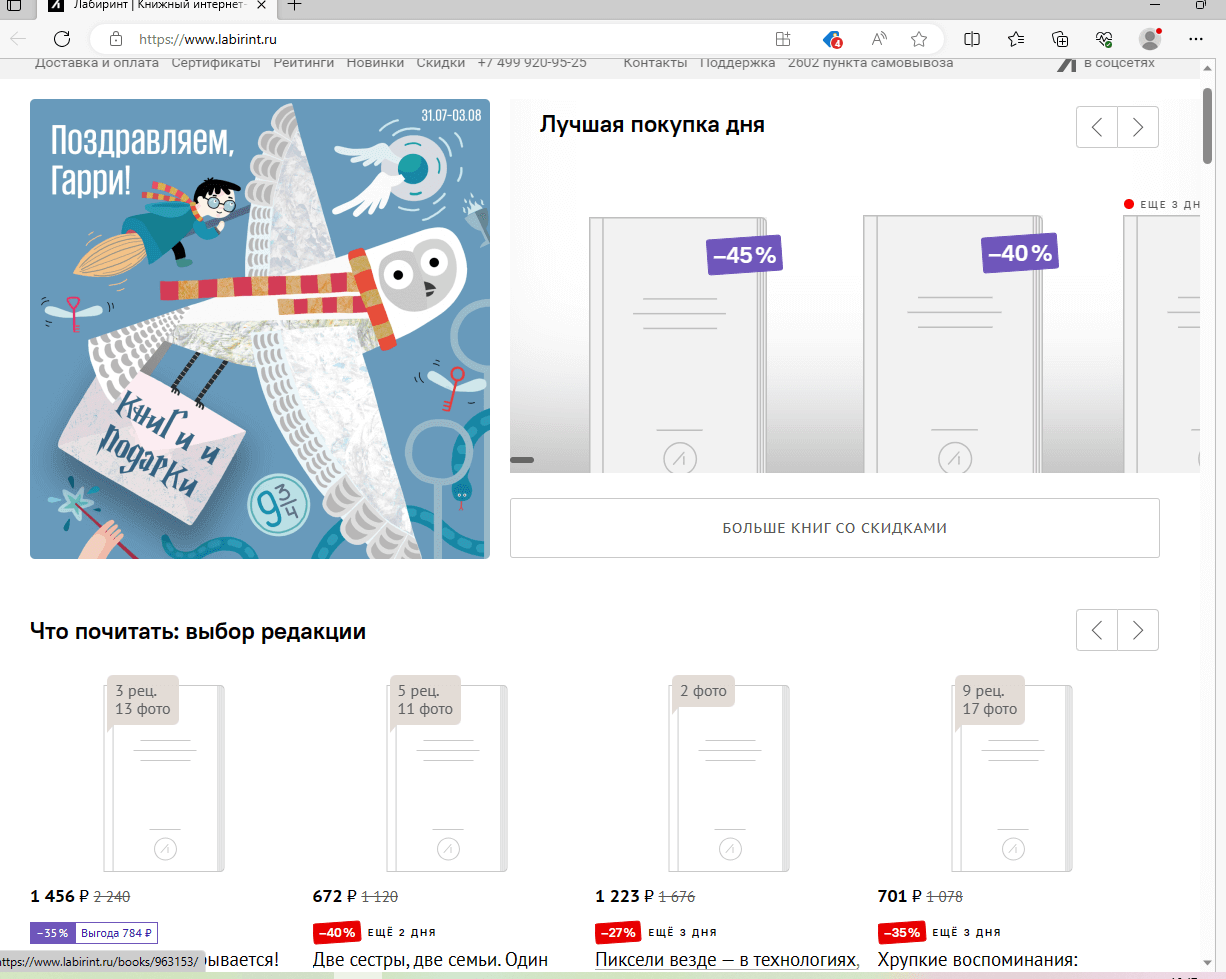Click the 5 рец. 11 фото review badge
Screen dimensions: 1226x979
click(425, 700)
